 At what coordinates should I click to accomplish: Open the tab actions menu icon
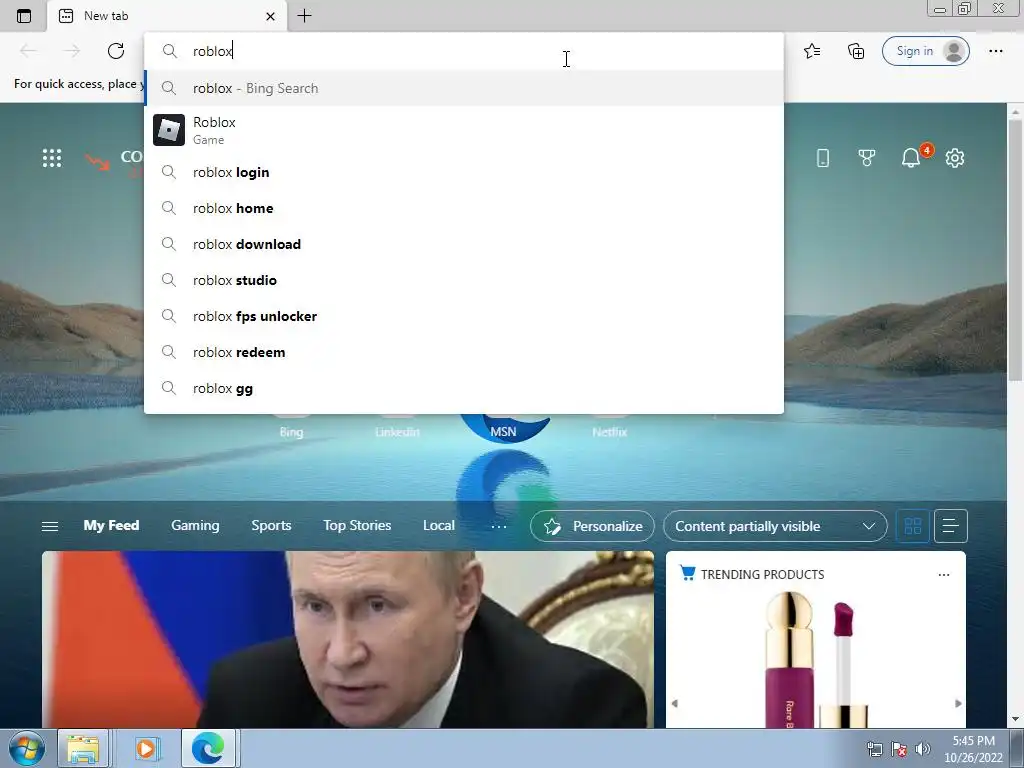point(24,16)
